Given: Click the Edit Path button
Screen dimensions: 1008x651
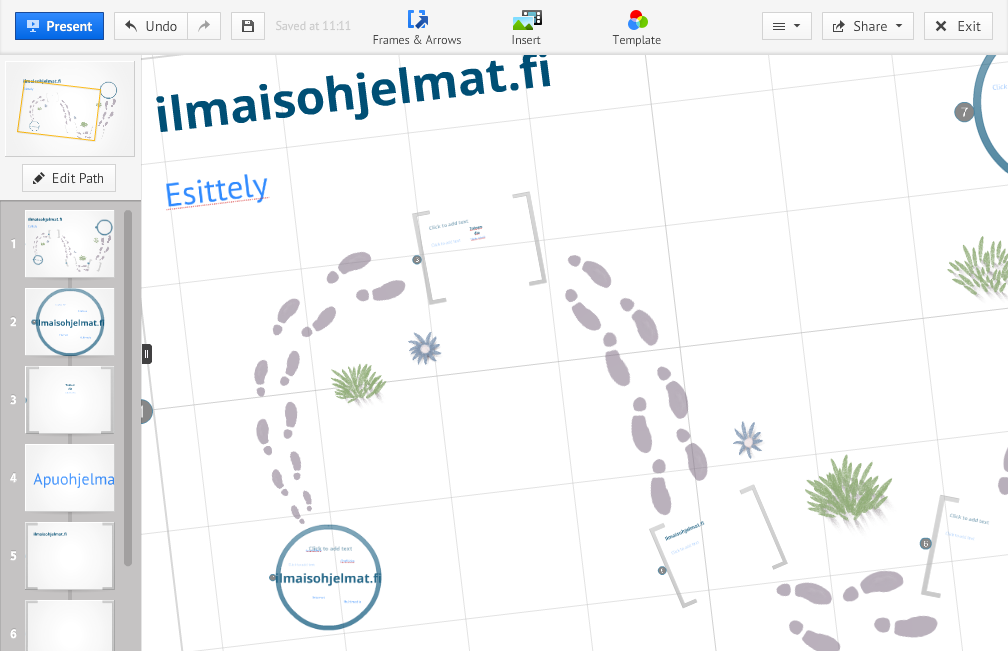Looking at the screenshot, I should pos(69,178).
